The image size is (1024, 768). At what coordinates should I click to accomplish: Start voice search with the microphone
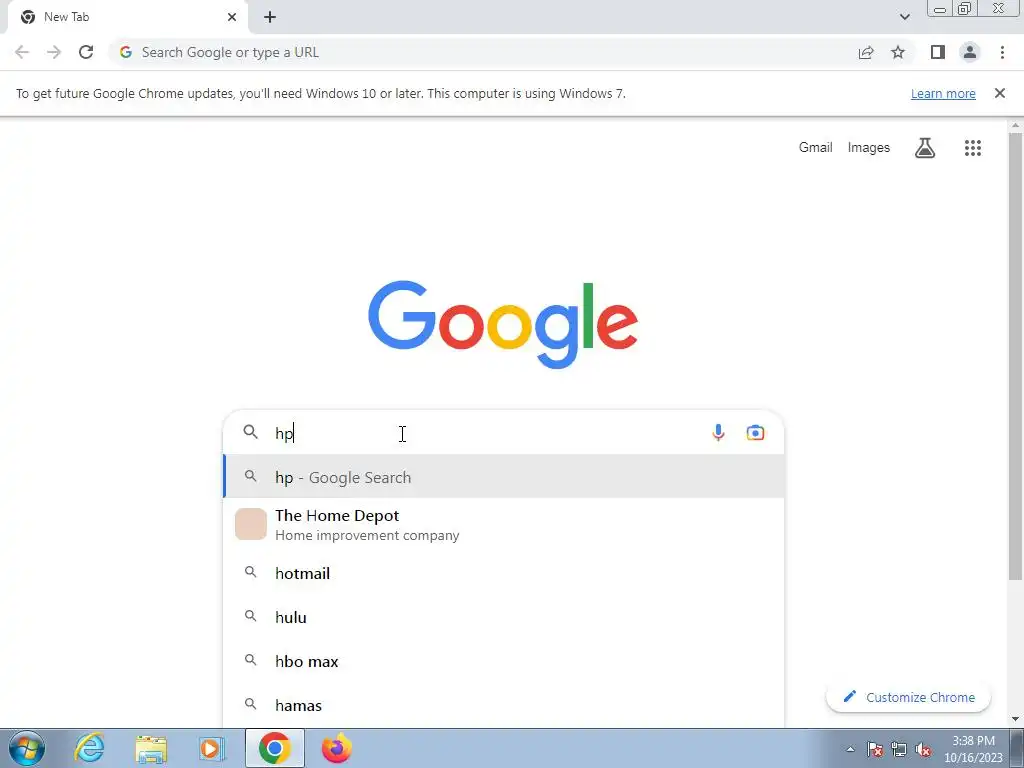[718, 432]
